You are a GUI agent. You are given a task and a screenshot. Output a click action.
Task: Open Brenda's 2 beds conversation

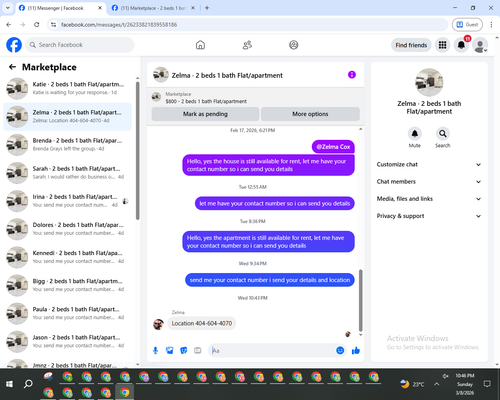coord(67,145)
